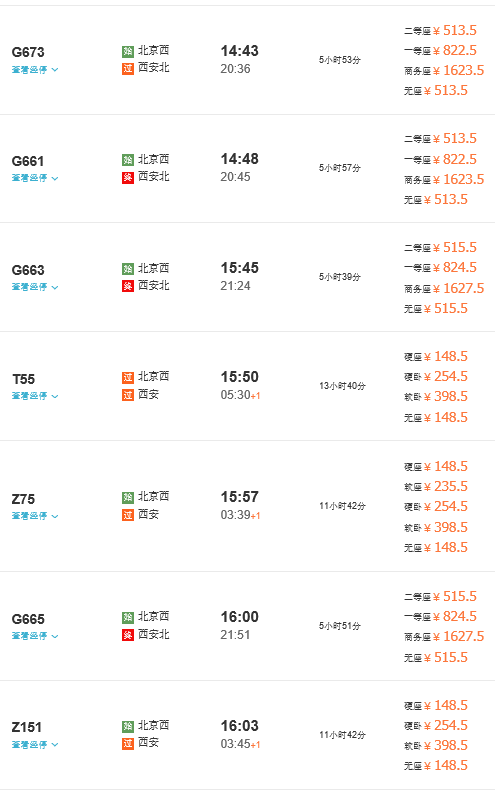This screenshot has height=795, width=495.
Task: Expand stop list under train T55
Action: pos(35,396)
